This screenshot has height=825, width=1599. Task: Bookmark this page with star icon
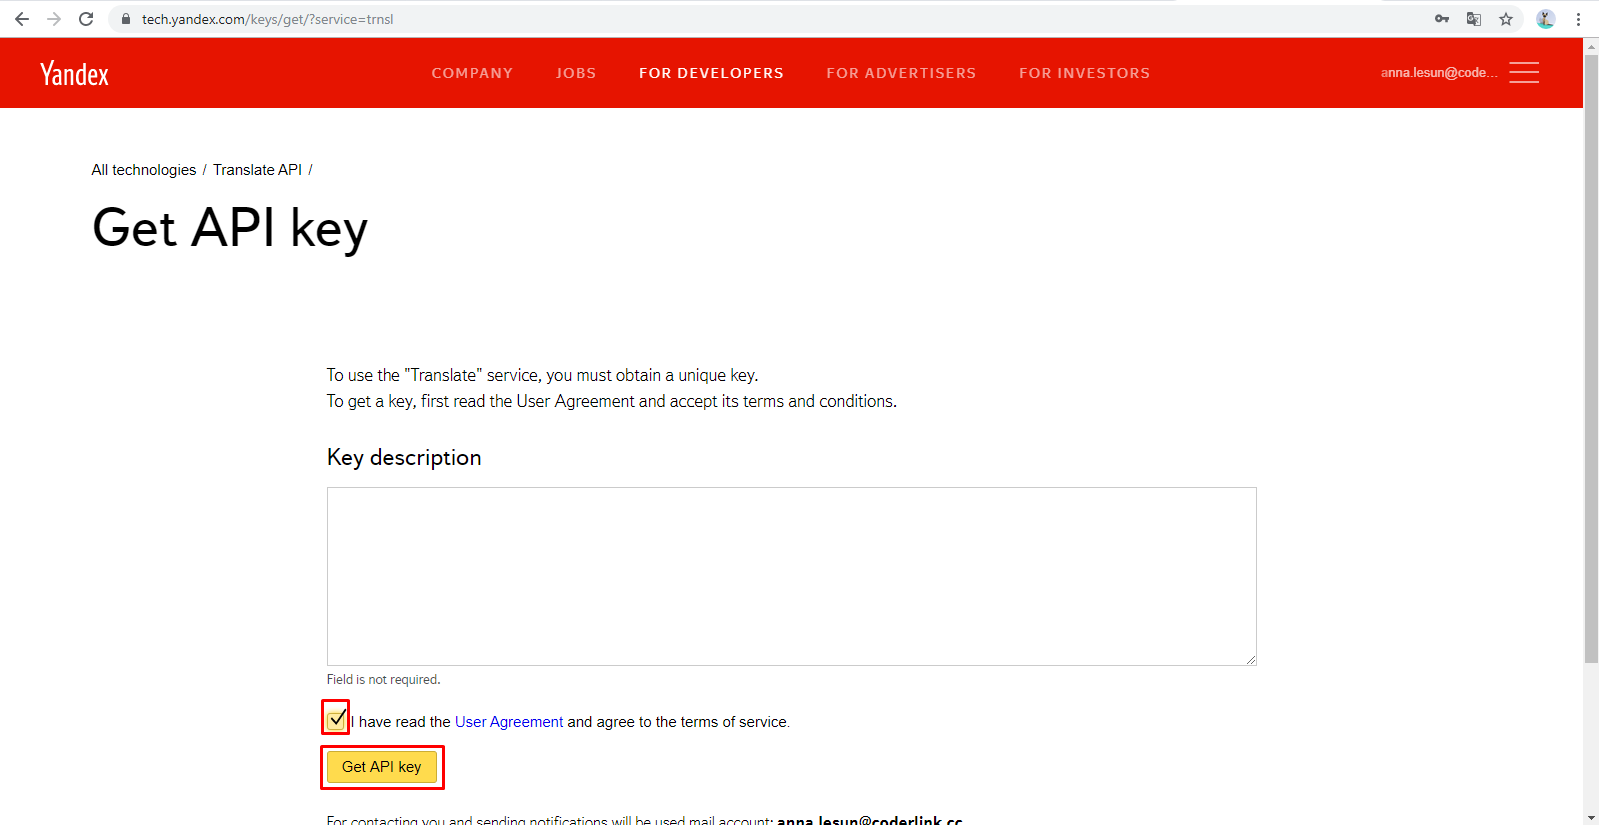coord(1506,19)
